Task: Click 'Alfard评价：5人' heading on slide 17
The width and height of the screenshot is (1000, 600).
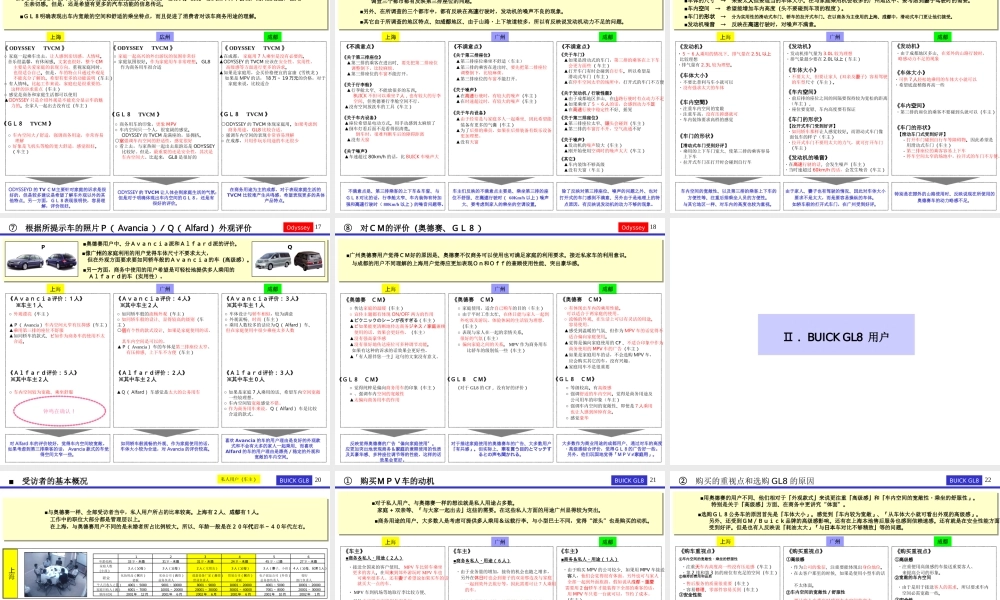Action: [x=43, y=372]
